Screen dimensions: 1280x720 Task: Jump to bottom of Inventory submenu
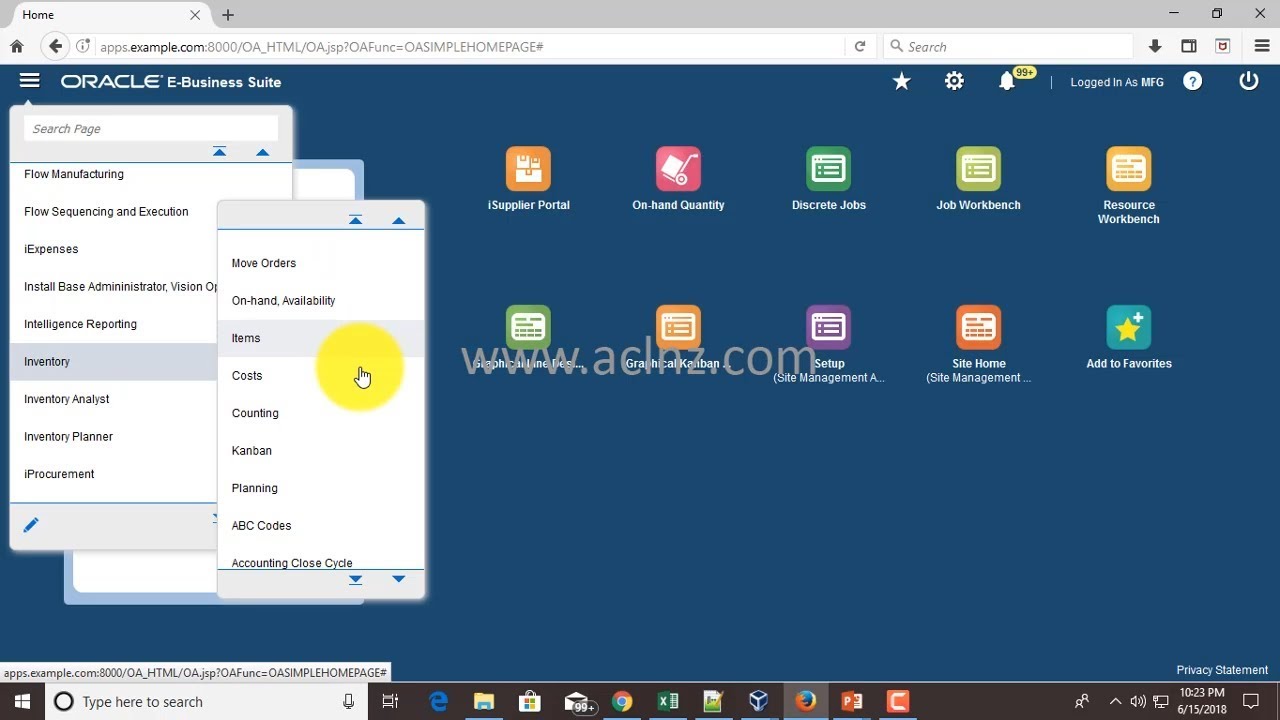[355, 579]
